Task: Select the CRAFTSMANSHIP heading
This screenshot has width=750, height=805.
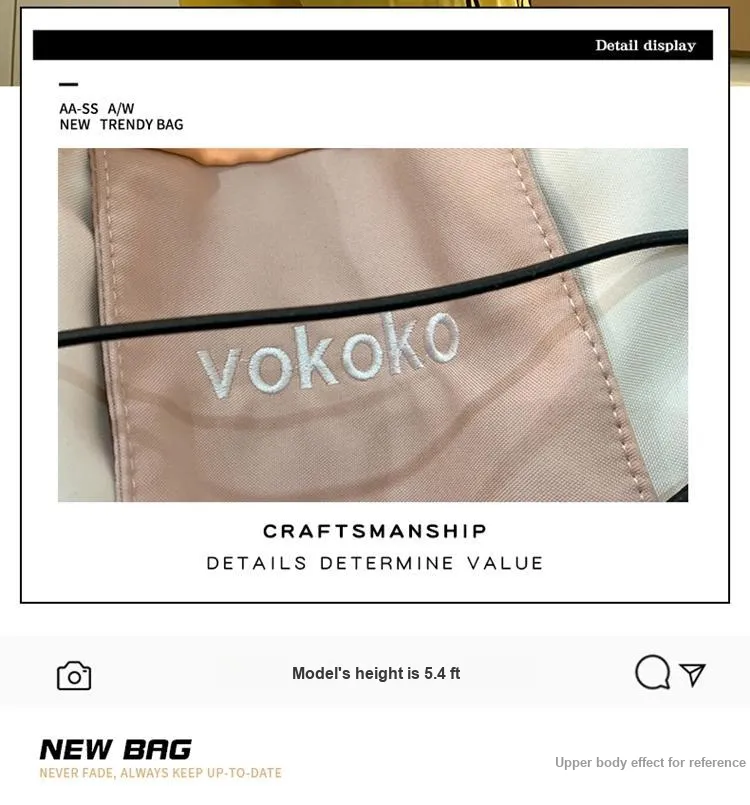Action: click(x=375, y=531)
